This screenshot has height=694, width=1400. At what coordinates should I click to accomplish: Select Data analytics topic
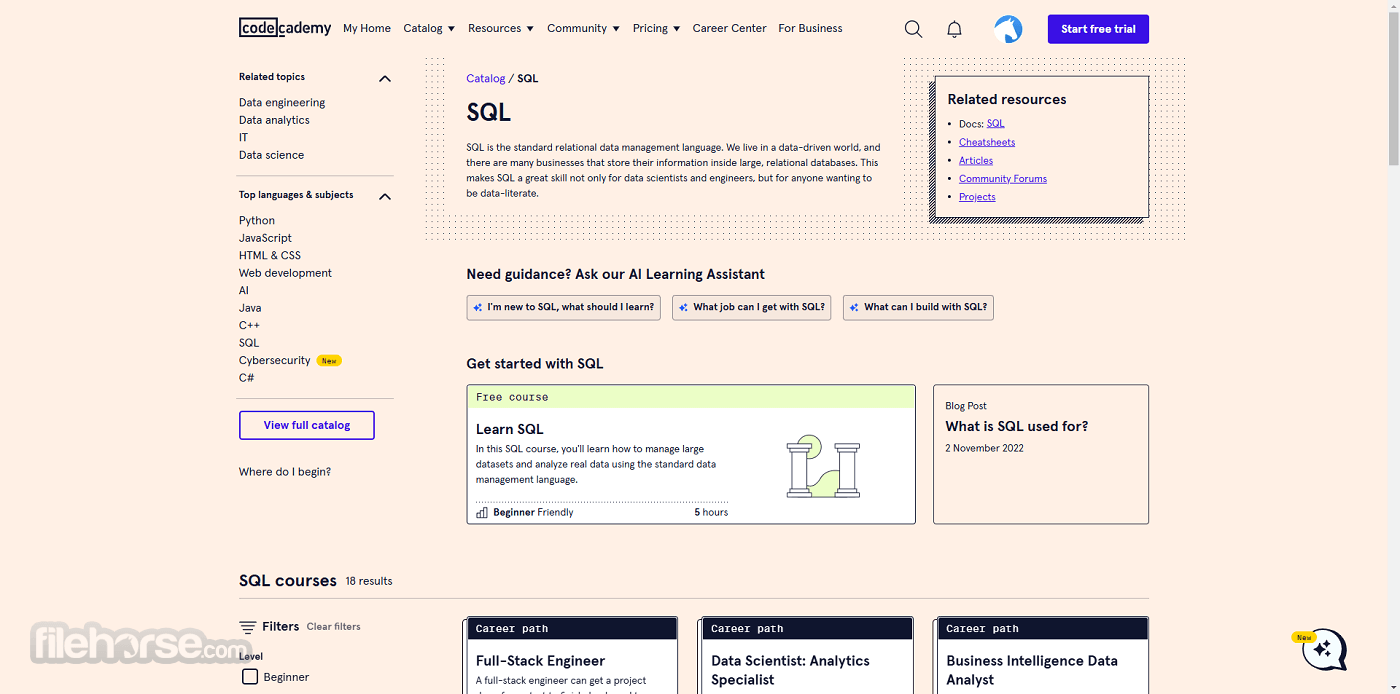coord(274,120)
